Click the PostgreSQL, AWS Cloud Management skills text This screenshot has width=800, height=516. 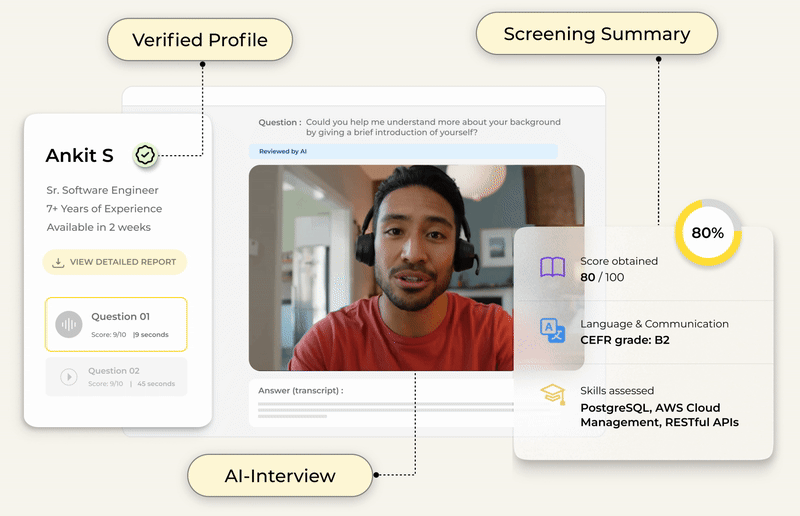point(659,414)
